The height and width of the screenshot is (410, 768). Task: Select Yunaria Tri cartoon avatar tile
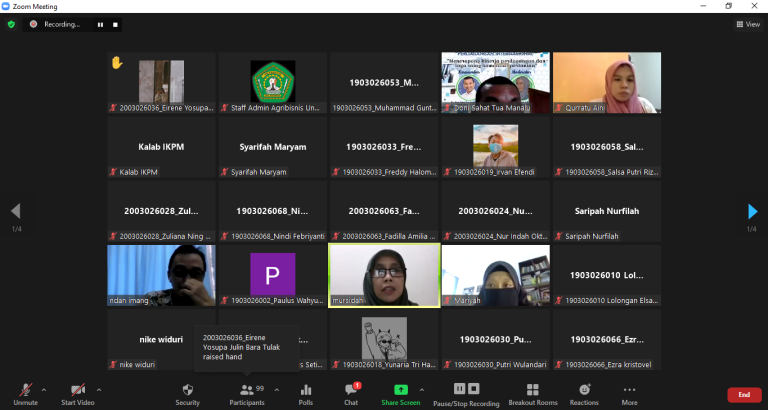[x=384, y=339]
